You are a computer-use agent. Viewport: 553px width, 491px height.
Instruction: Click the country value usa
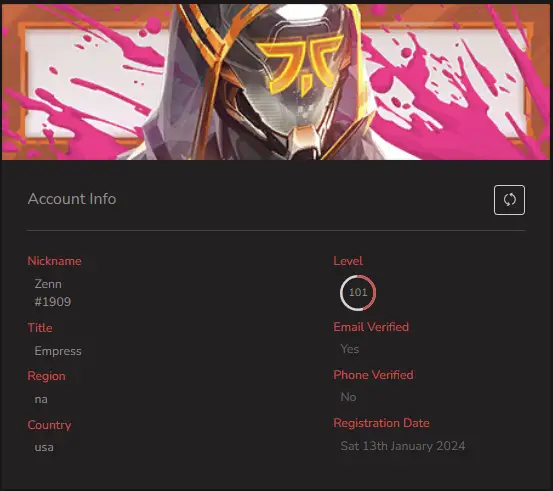click(44, 448)
